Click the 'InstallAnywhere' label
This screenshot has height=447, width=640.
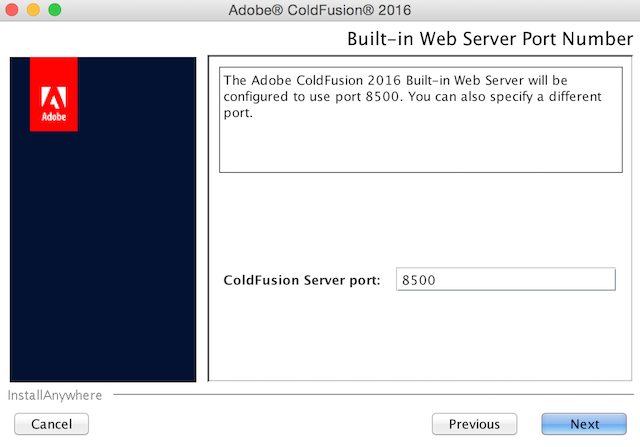click(x=55, y=395)
